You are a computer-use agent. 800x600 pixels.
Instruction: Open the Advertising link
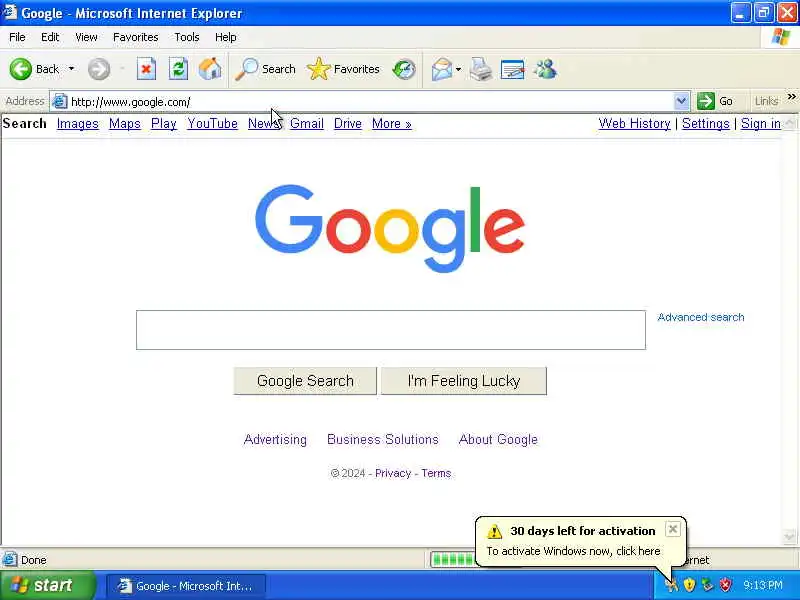click(275, 439)
